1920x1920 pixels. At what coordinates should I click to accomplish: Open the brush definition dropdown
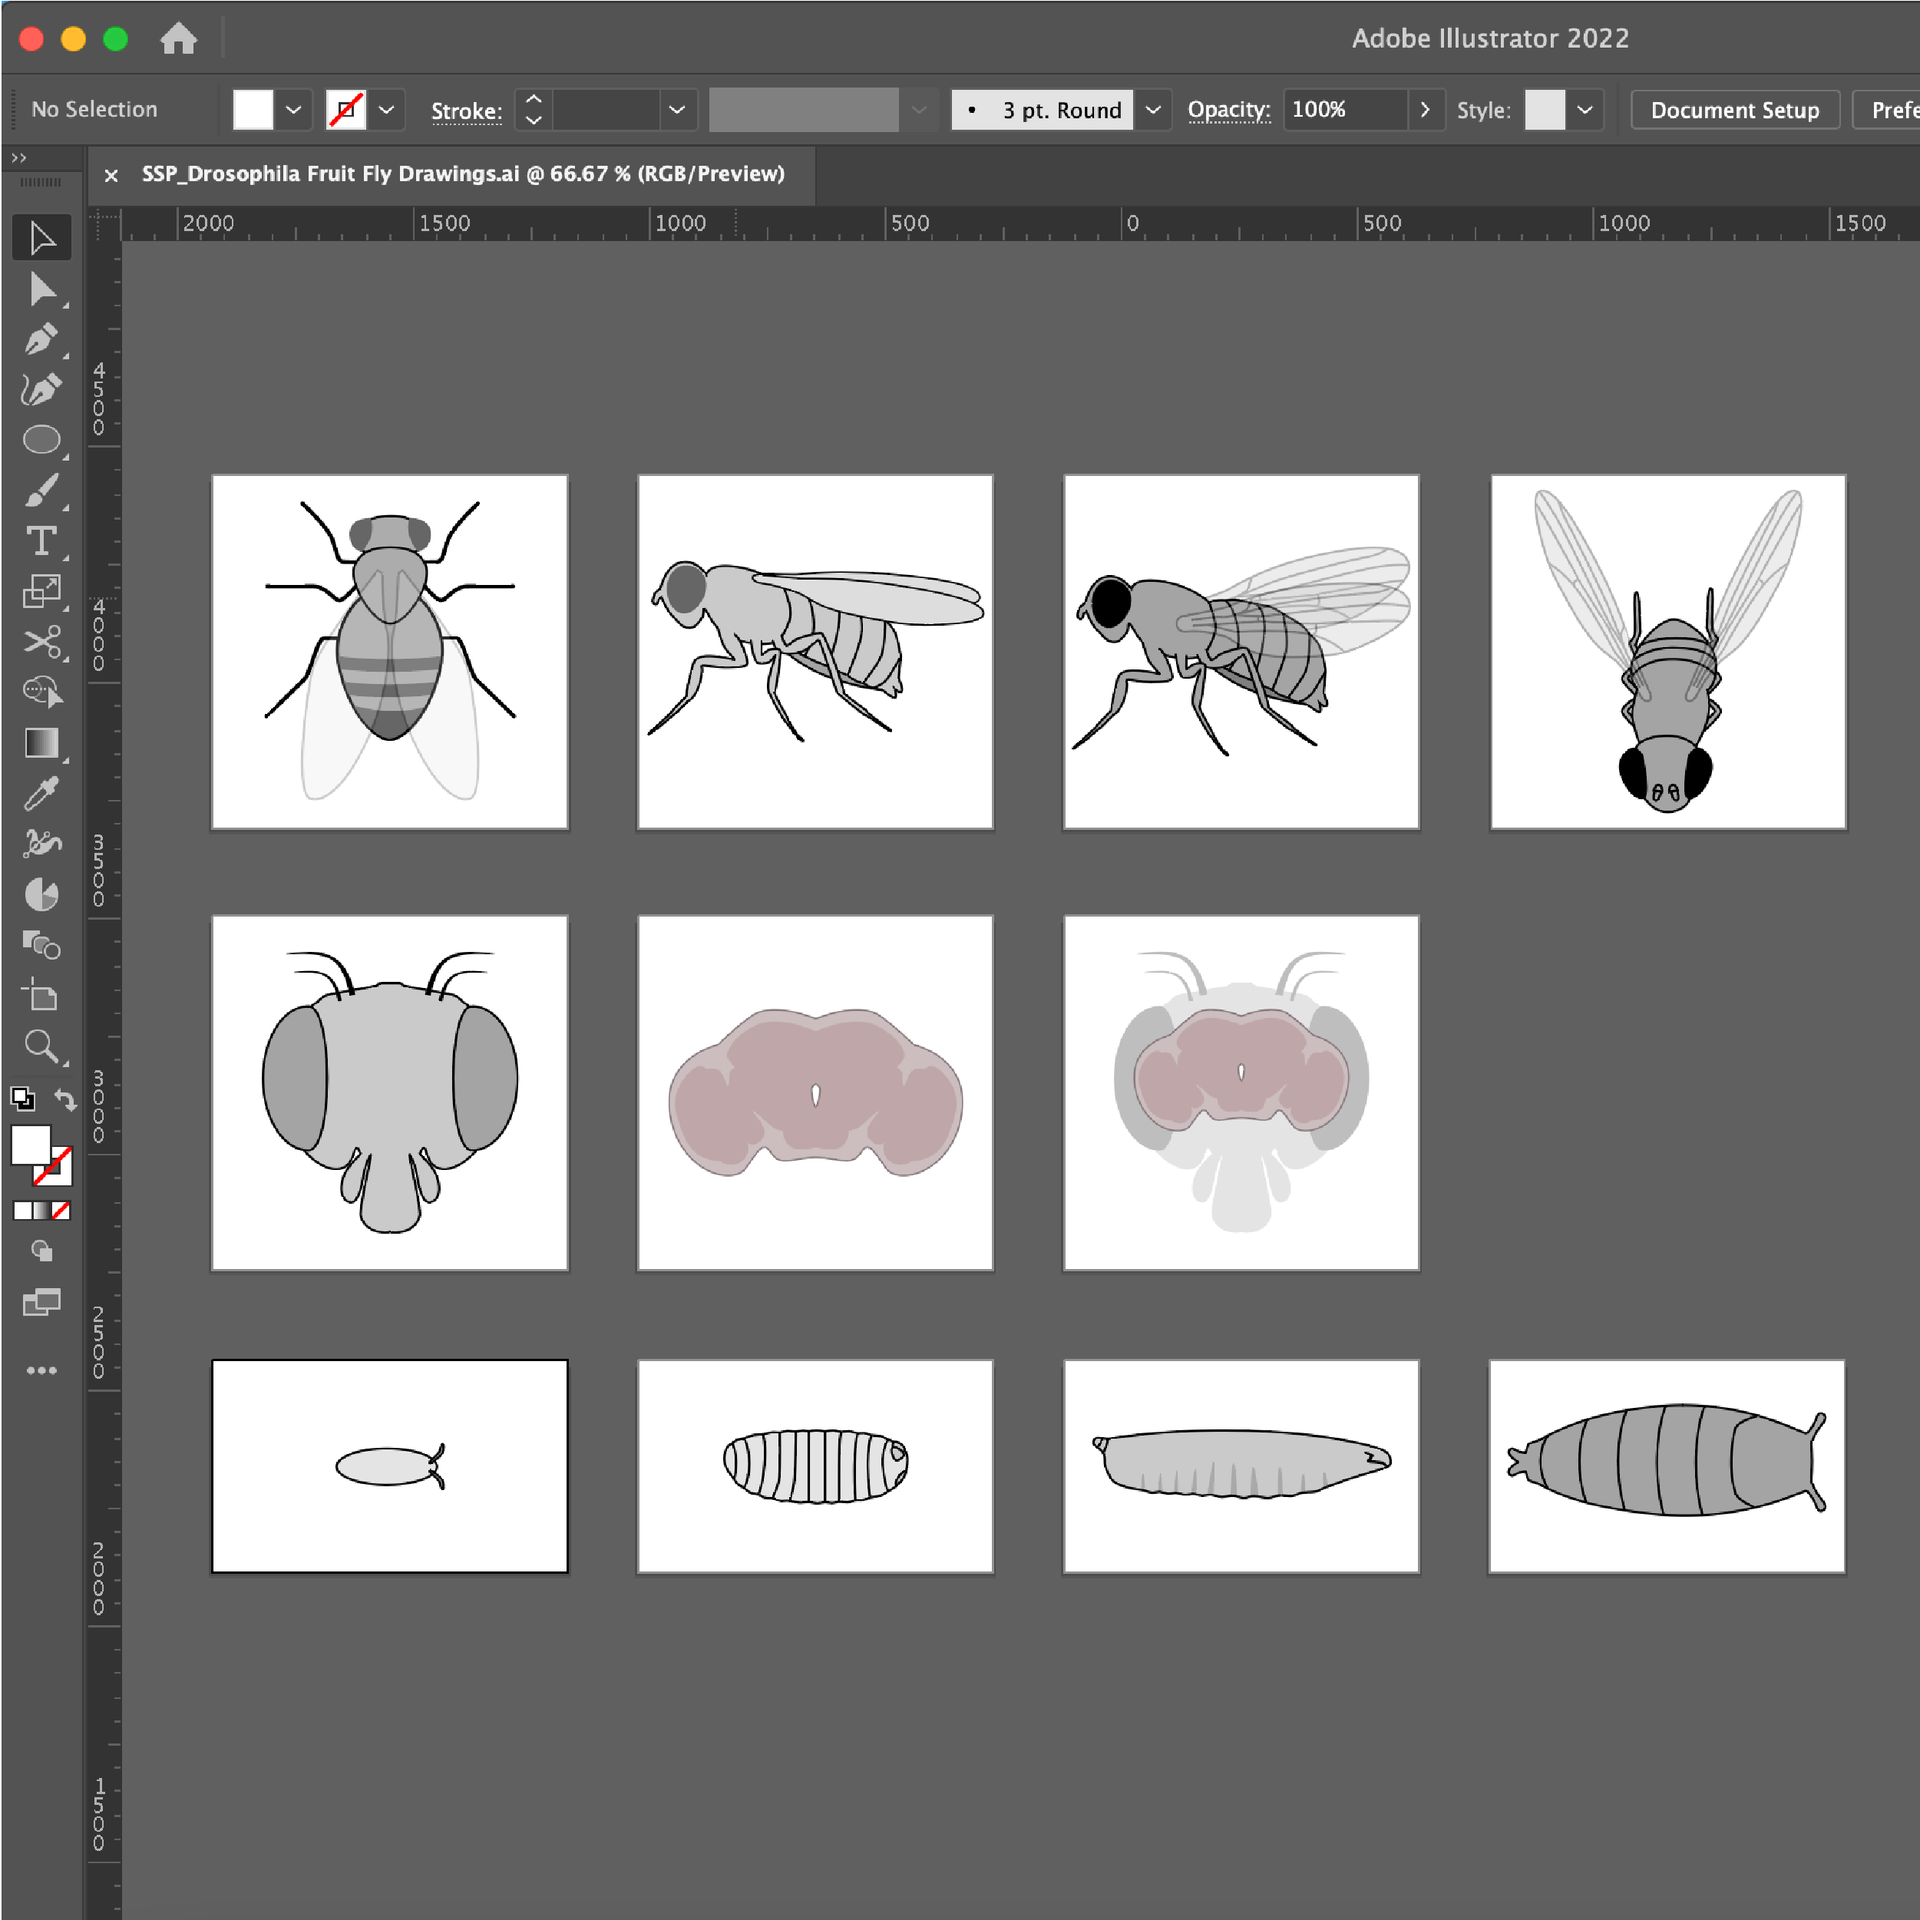1154,110
